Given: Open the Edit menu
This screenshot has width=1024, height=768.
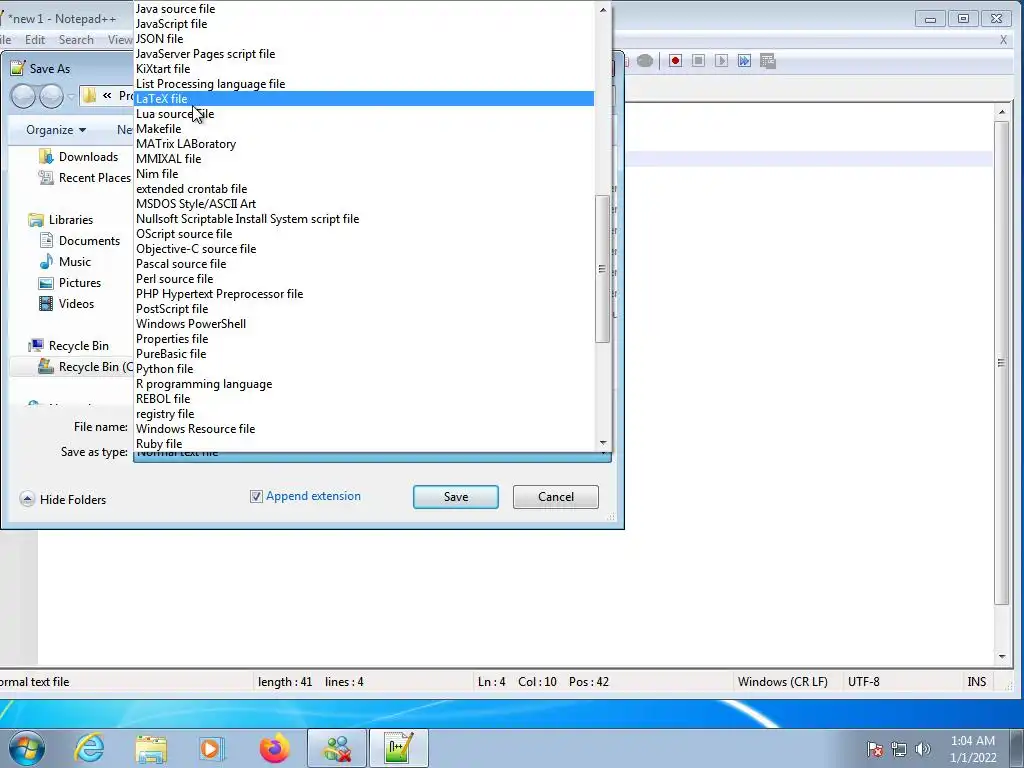Looking at the screenshot, I should coord(35,40).
